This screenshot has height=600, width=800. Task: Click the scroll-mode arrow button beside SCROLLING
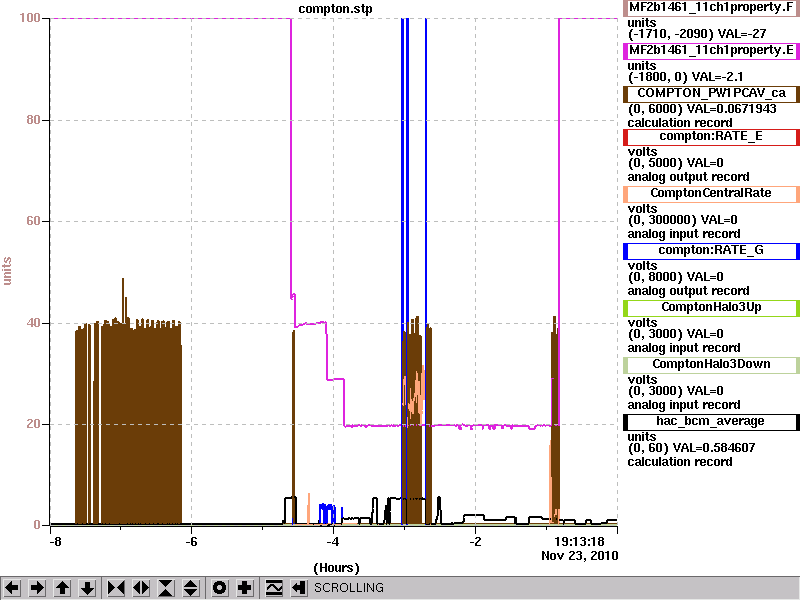pyautogui.click(x=299, y=588)
